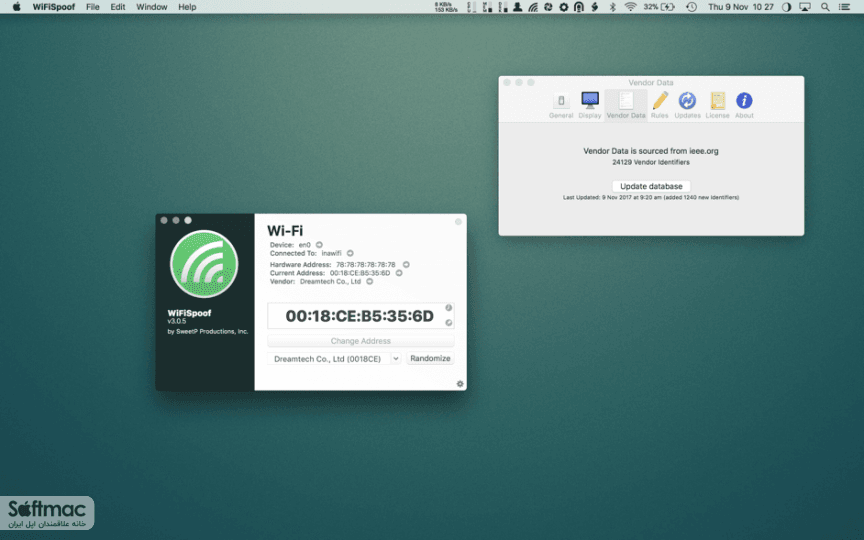Click the Time Machine menu bar icon
The image size is (864, 540).
[x=691, y=7]
